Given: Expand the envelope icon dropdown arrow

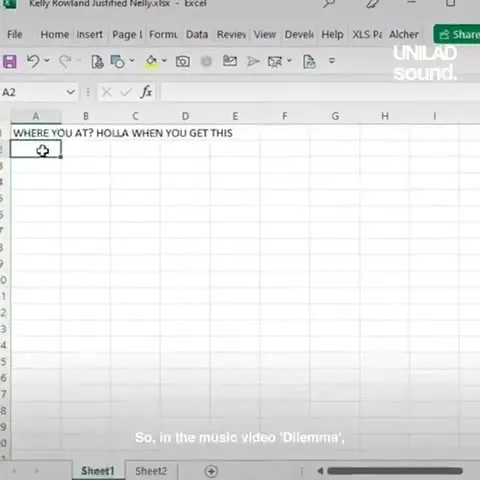Looking at the screenshot, I should pos(289,60).
